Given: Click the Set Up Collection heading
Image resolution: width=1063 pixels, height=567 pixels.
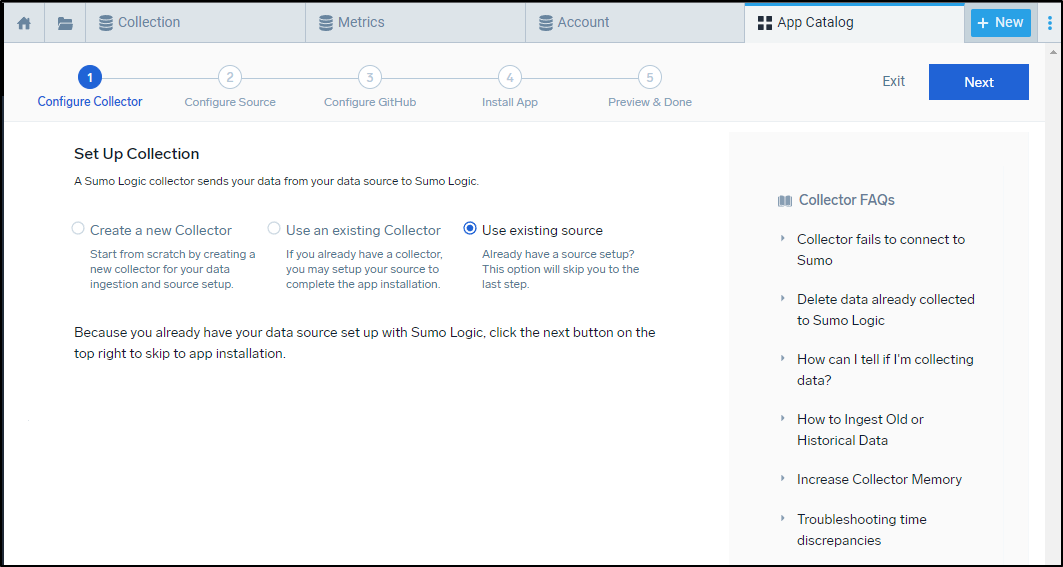Looking at the screenshot, I should click(136, 154).
